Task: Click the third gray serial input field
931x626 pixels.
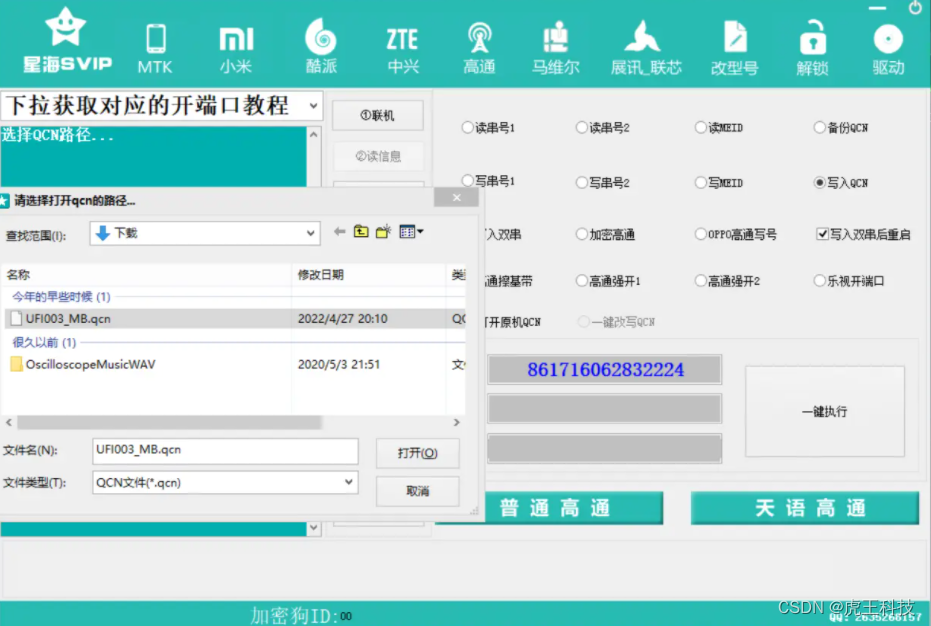Action: click(604, 448)
